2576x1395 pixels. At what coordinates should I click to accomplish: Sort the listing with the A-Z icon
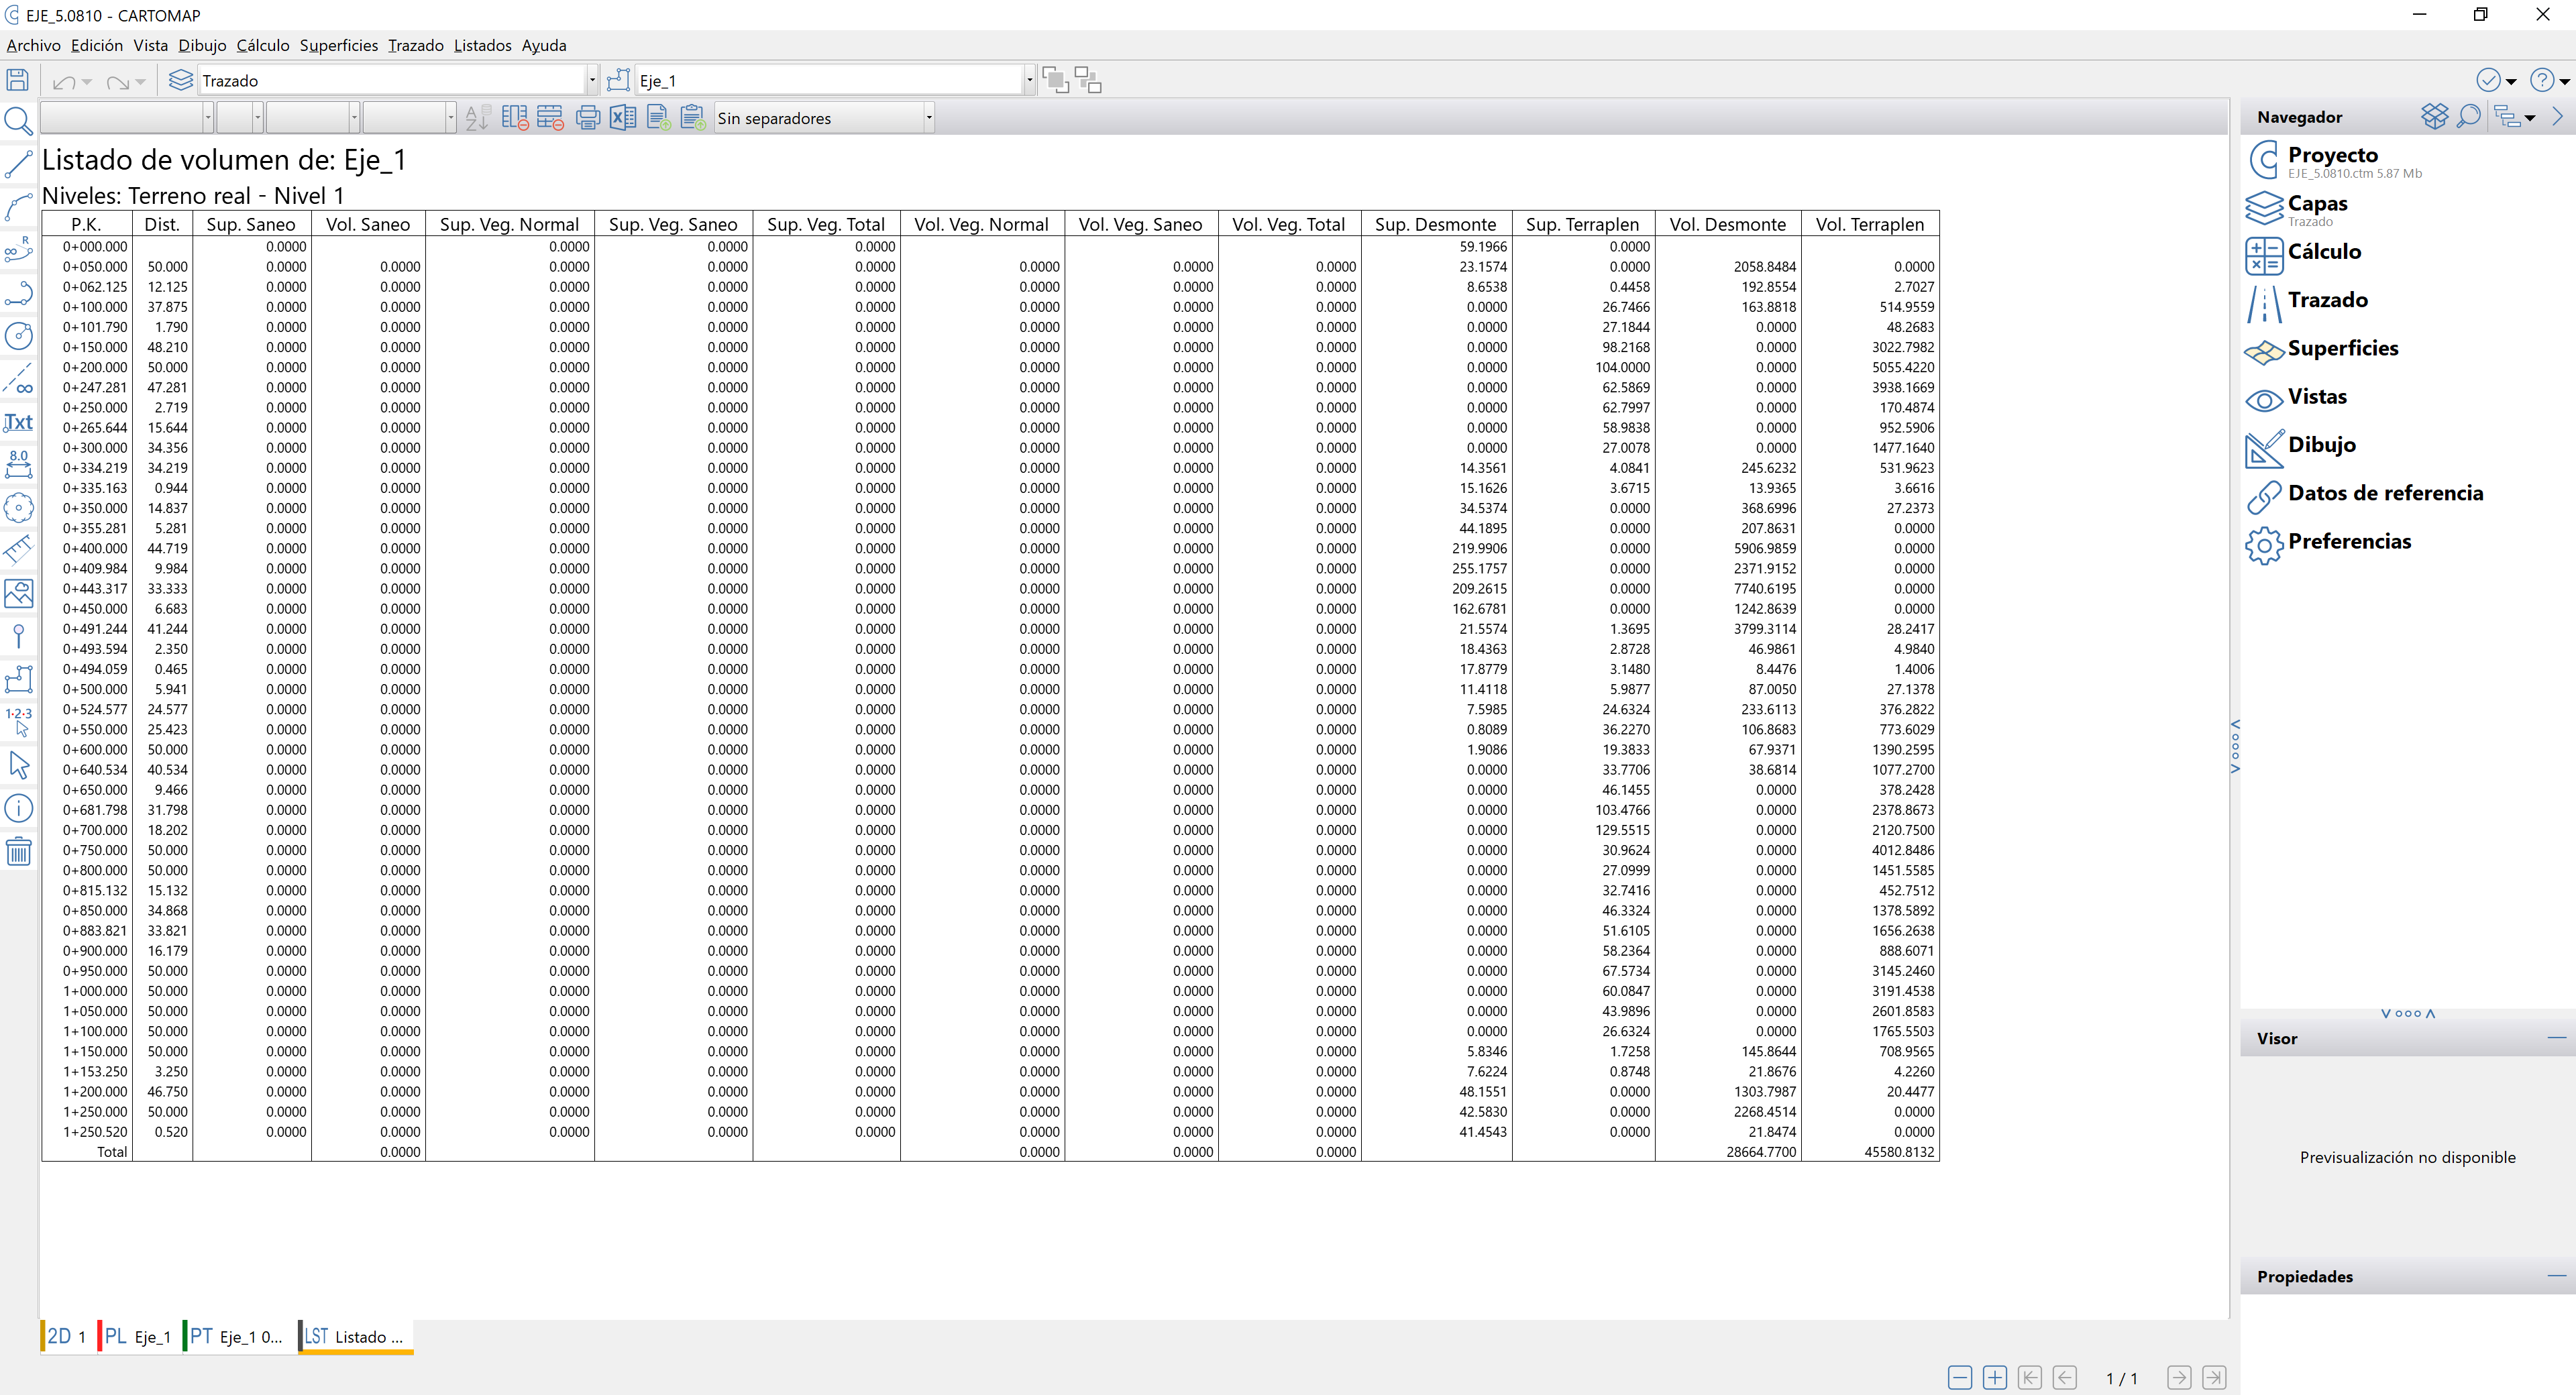click(x=477, y=118)
